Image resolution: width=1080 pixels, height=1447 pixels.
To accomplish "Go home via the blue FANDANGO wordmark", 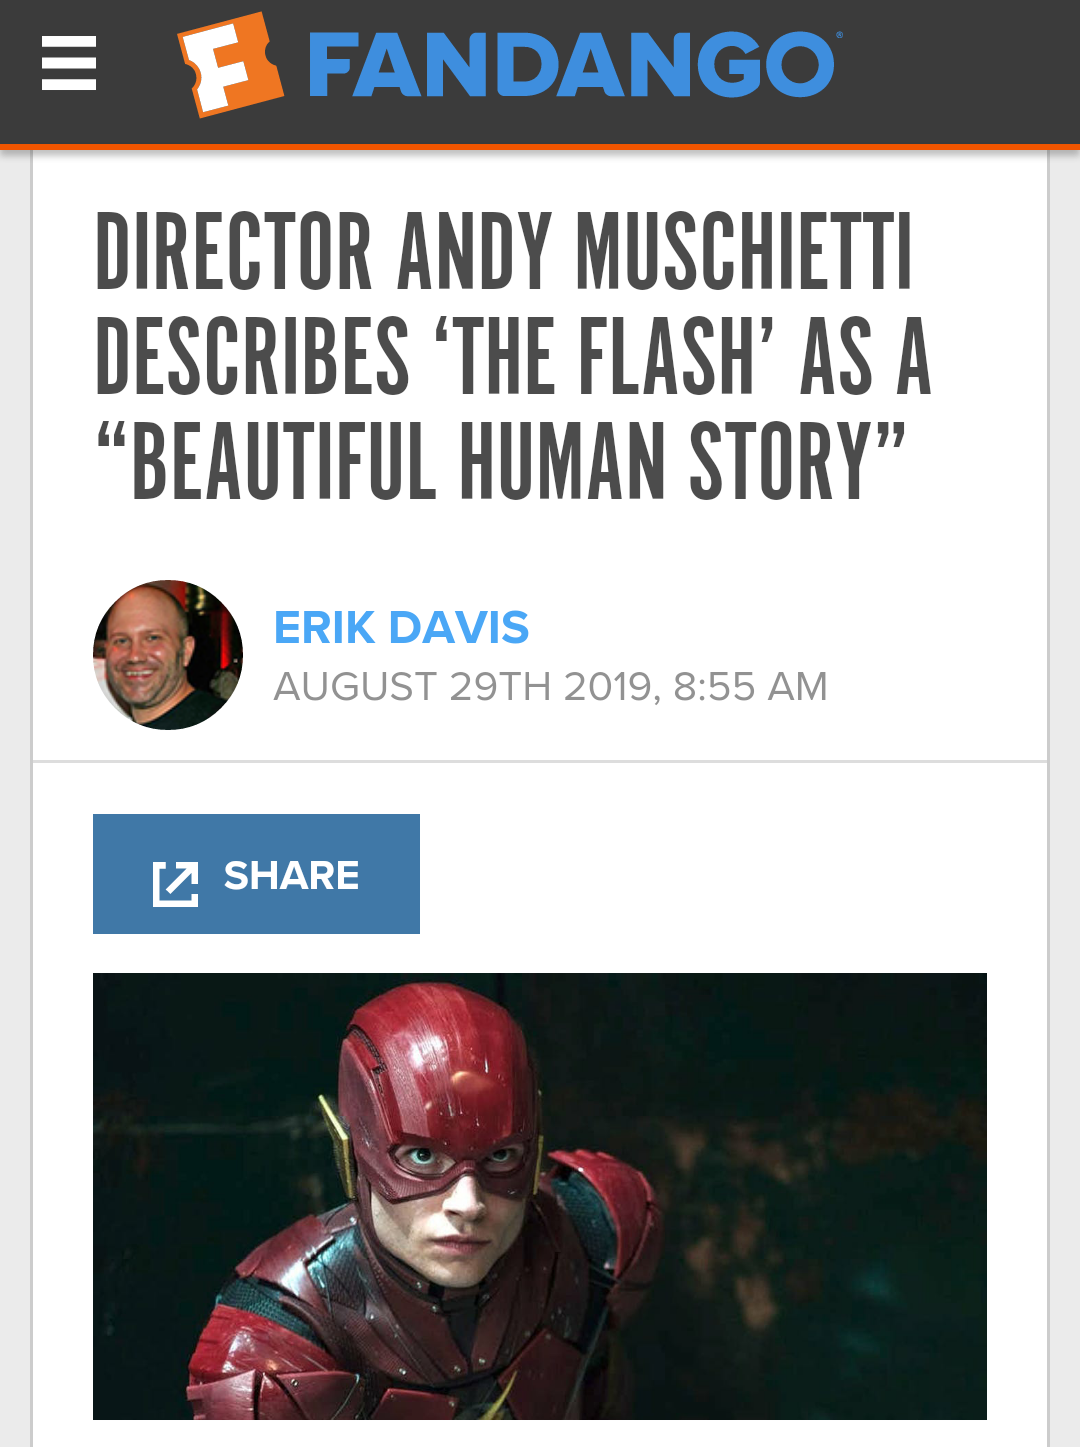I will (571, 65).
